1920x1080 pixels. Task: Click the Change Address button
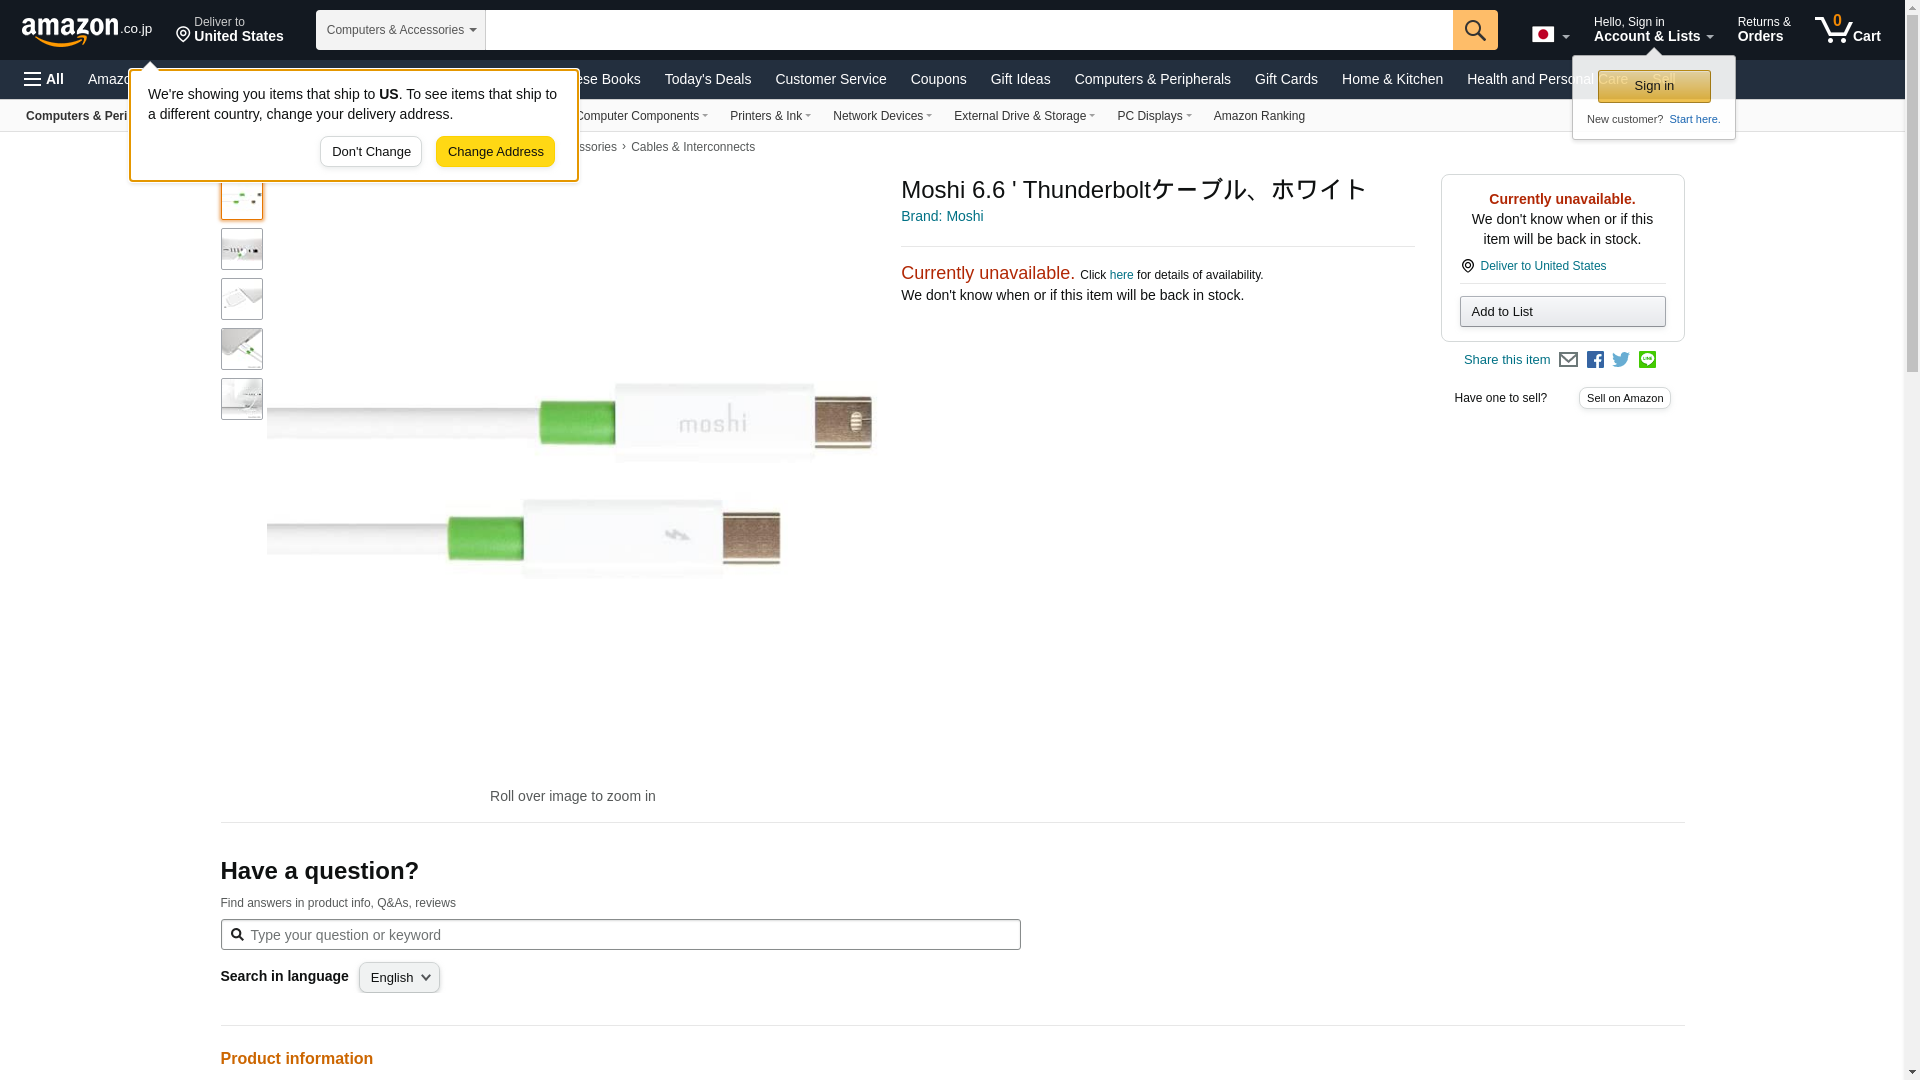coord(495,152)
